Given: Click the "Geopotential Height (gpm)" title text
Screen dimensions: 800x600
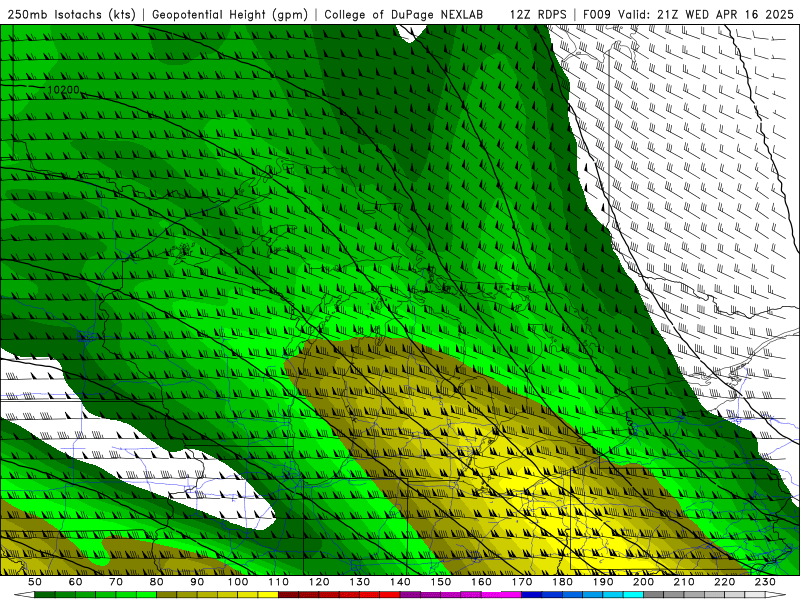Looking at the screenshot, I should pyautogui.click(x=230, y=15).
